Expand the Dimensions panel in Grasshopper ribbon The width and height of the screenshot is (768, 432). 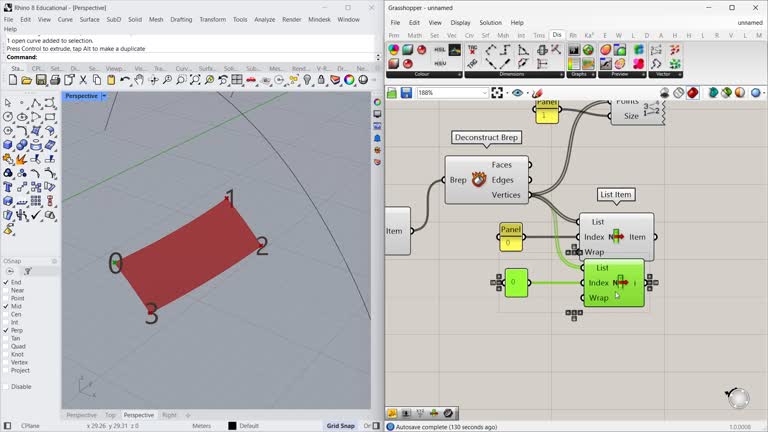tap(560, 74)
